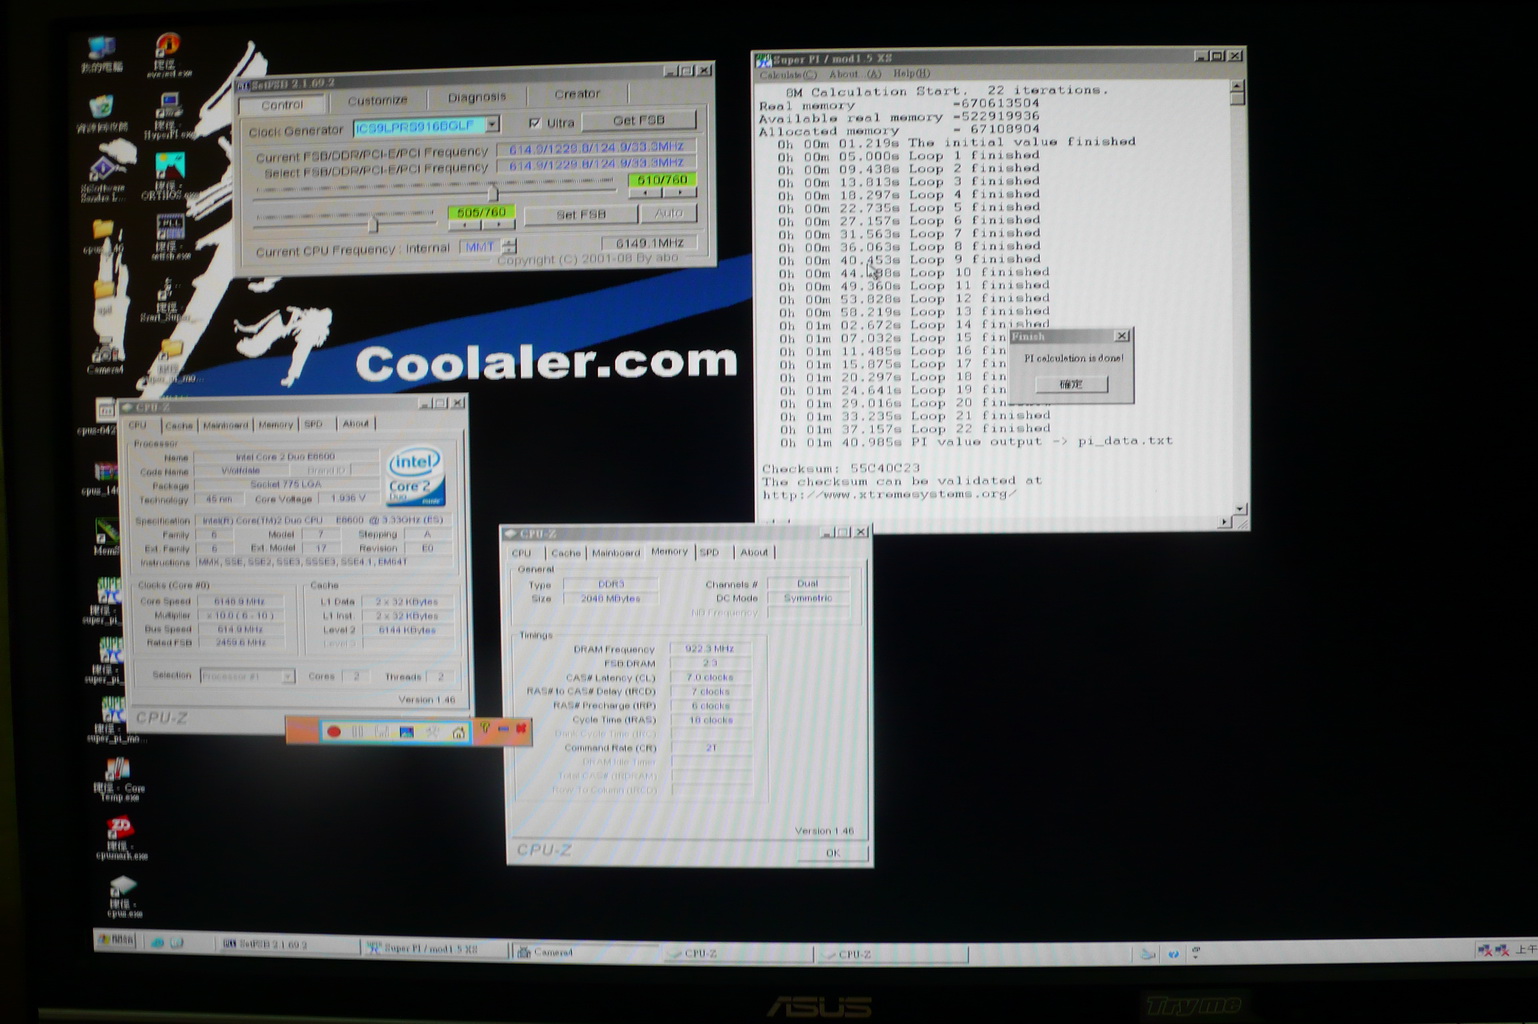Launch the cpumark.exe desktop shortcut
The image size is (1538, 1024).
(x=120, y=838)
